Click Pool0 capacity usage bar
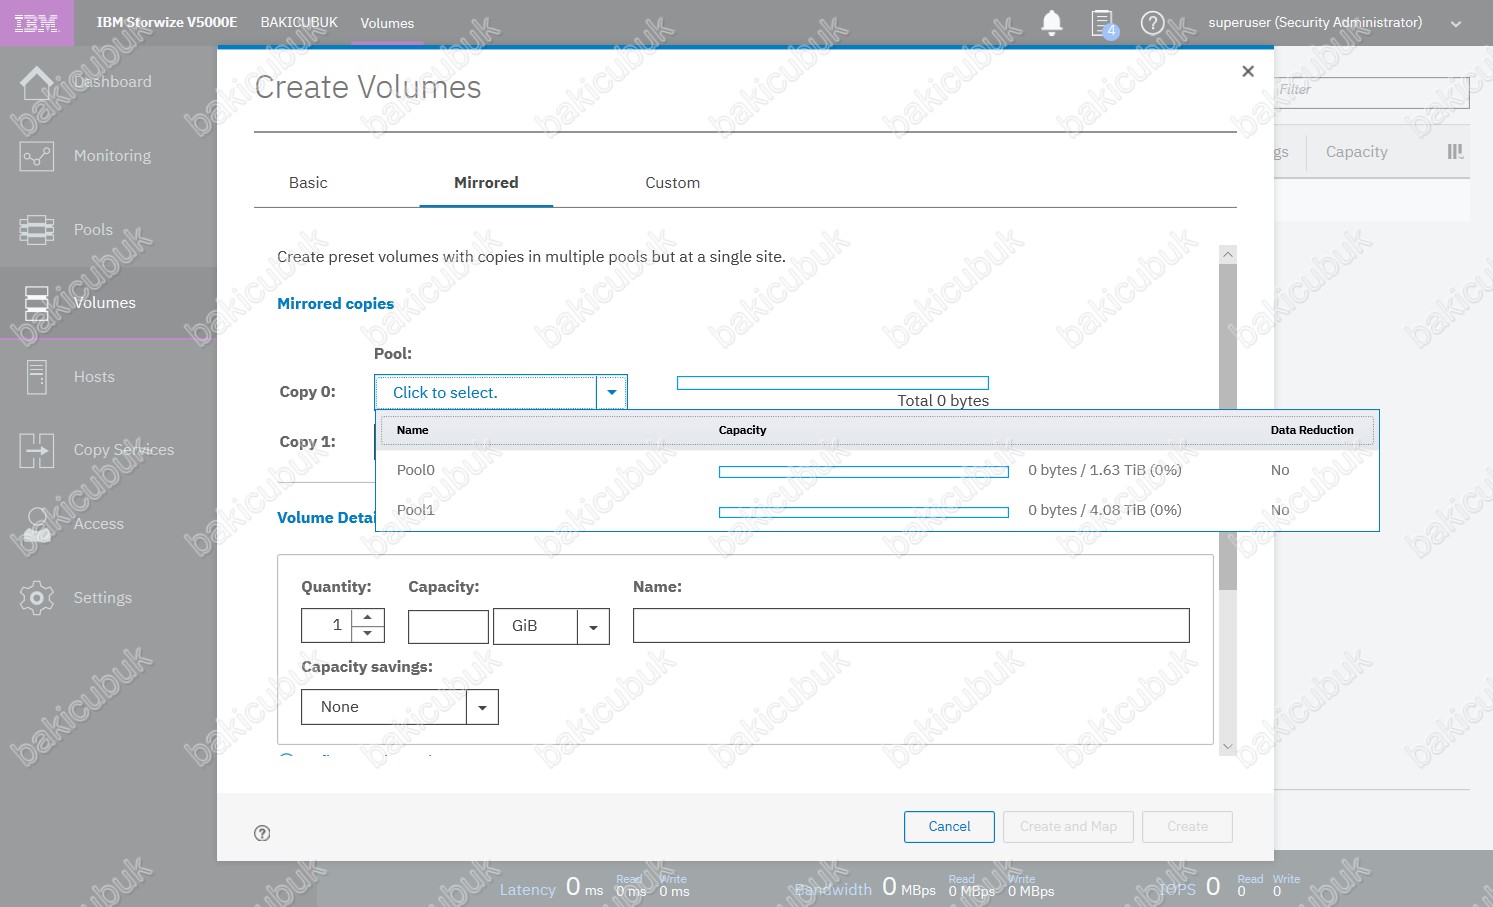1493x907 pixels. [864, 472]
